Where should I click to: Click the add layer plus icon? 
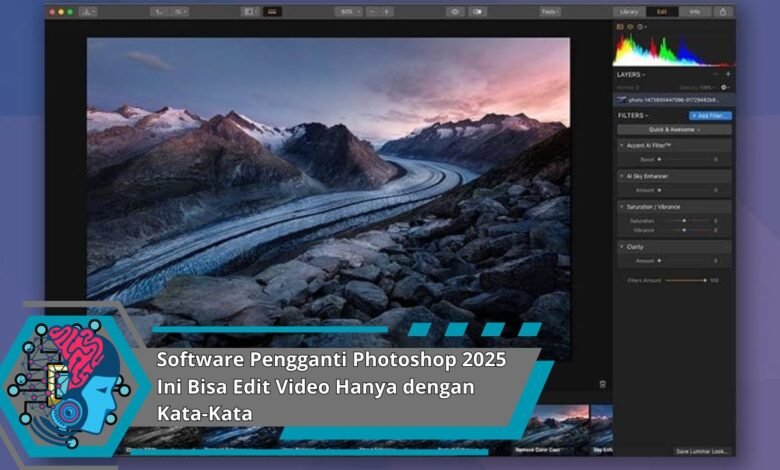tap(727, 74)
